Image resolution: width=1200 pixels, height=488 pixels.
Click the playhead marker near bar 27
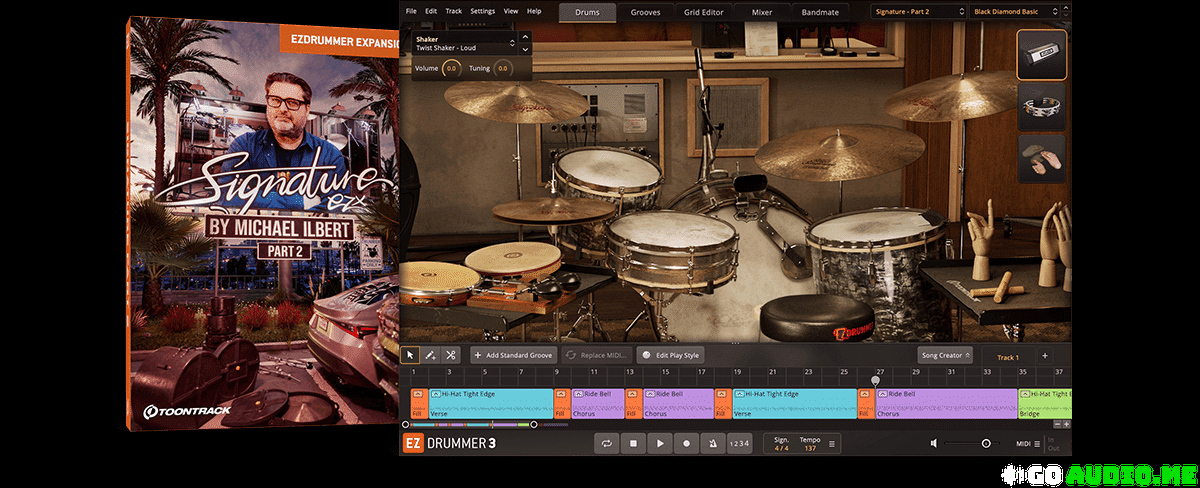(876, 380)
